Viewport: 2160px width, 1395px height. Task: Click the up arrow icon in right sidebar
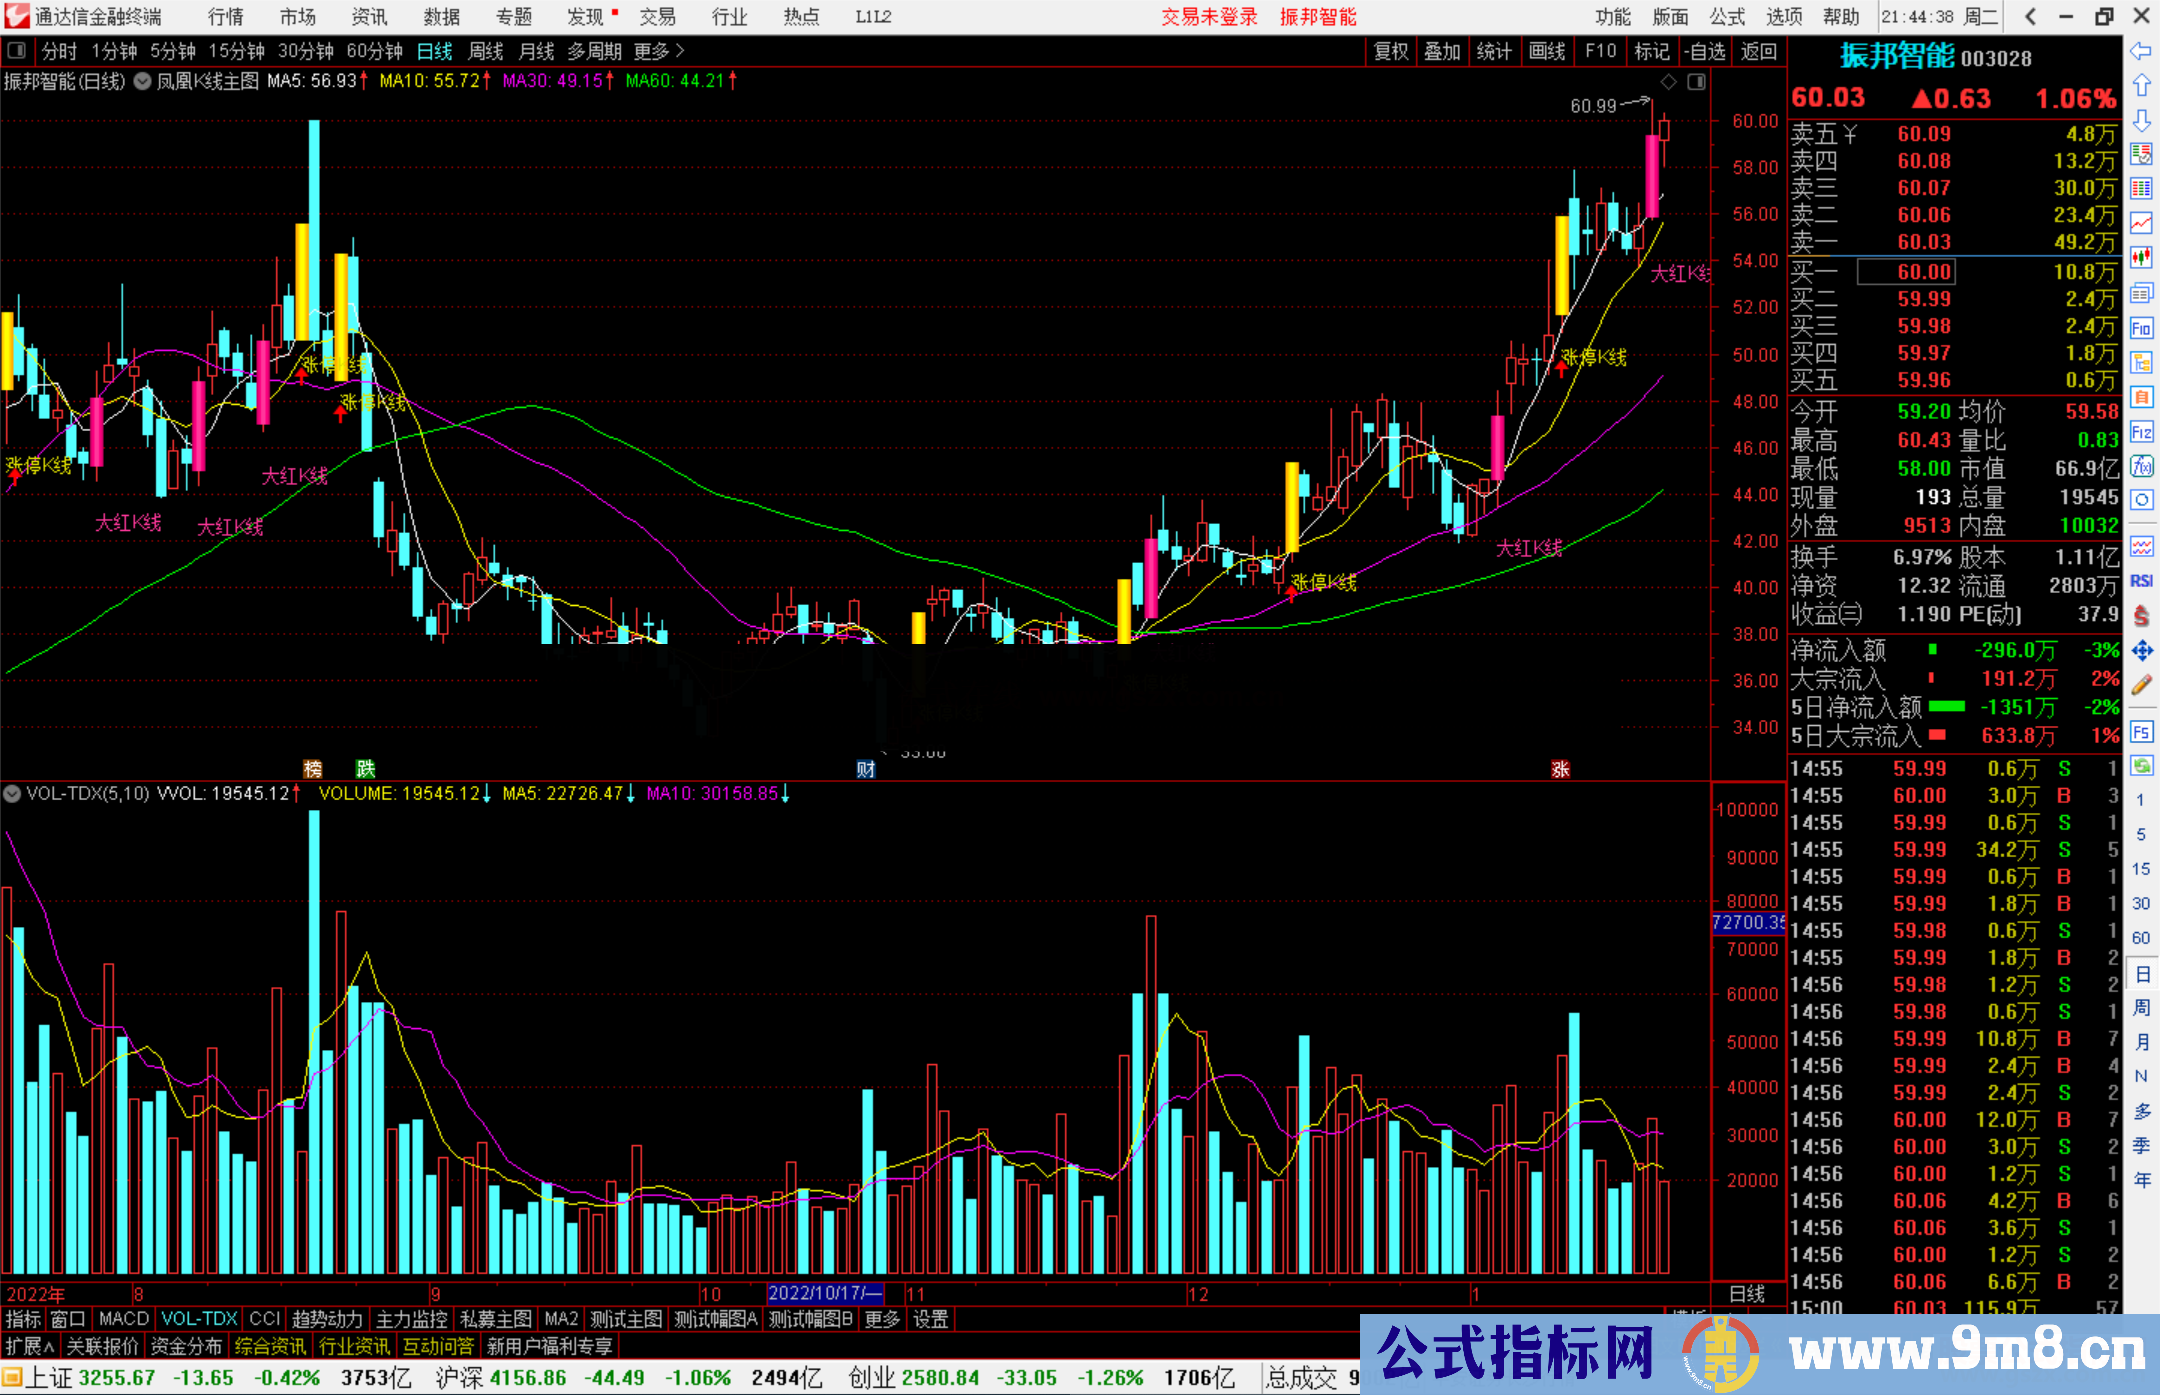coord(2141,85)
